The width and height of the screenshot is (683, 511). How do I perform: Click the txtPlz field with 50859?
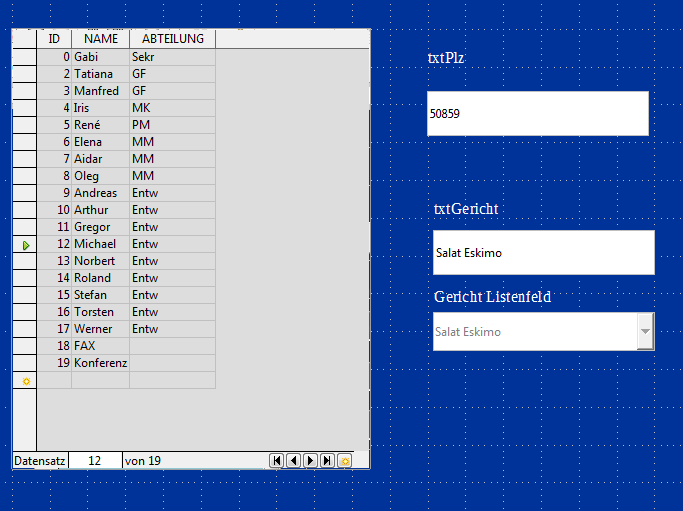(538, 114)
